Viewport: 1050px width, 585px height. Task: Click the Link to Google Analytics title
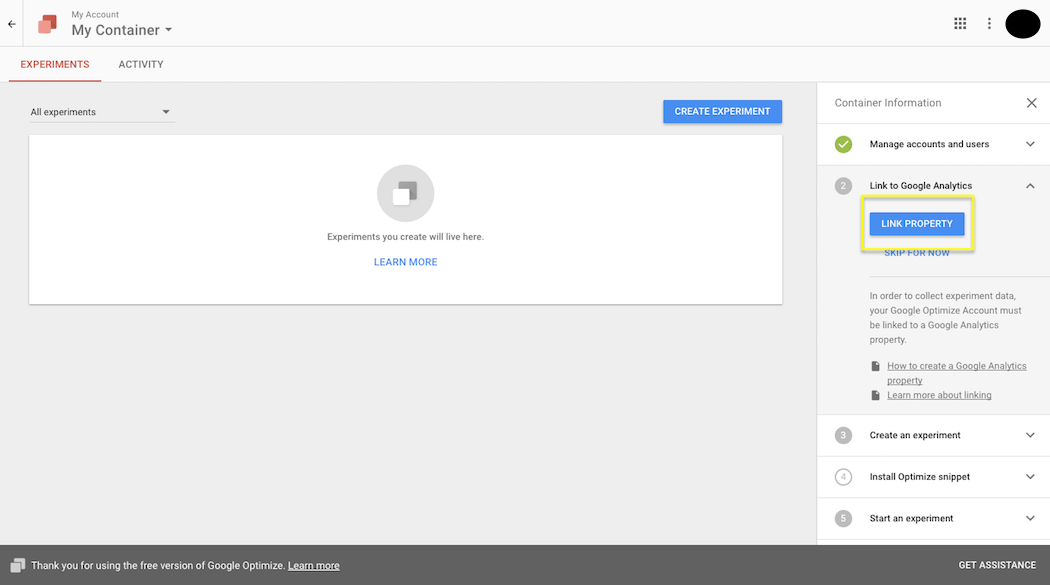[x=921, y=185]
